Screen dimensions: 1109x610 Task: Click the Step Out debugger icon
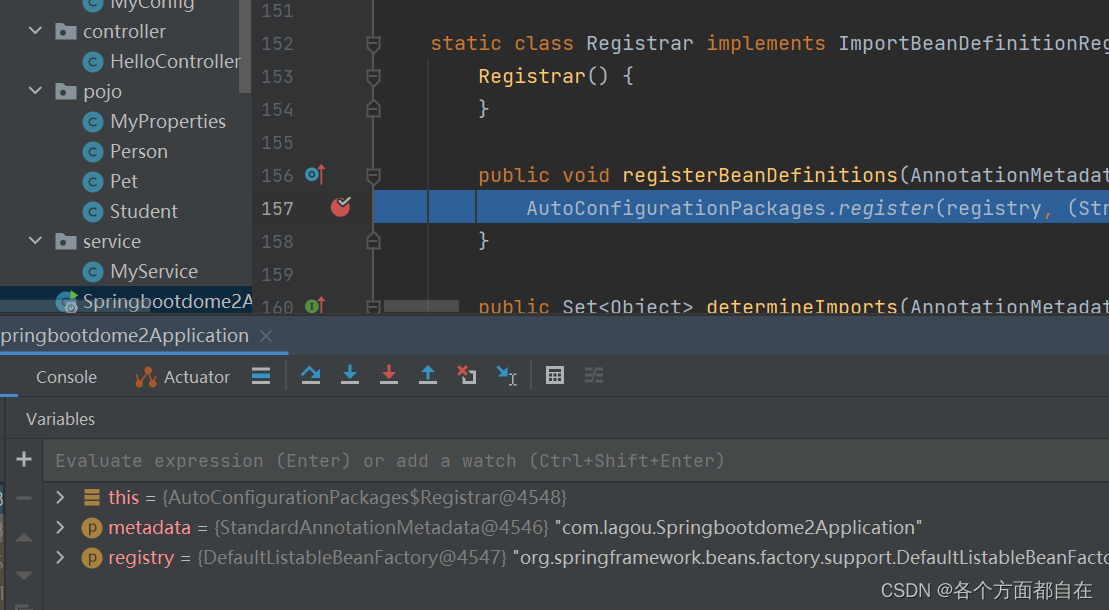428,375
